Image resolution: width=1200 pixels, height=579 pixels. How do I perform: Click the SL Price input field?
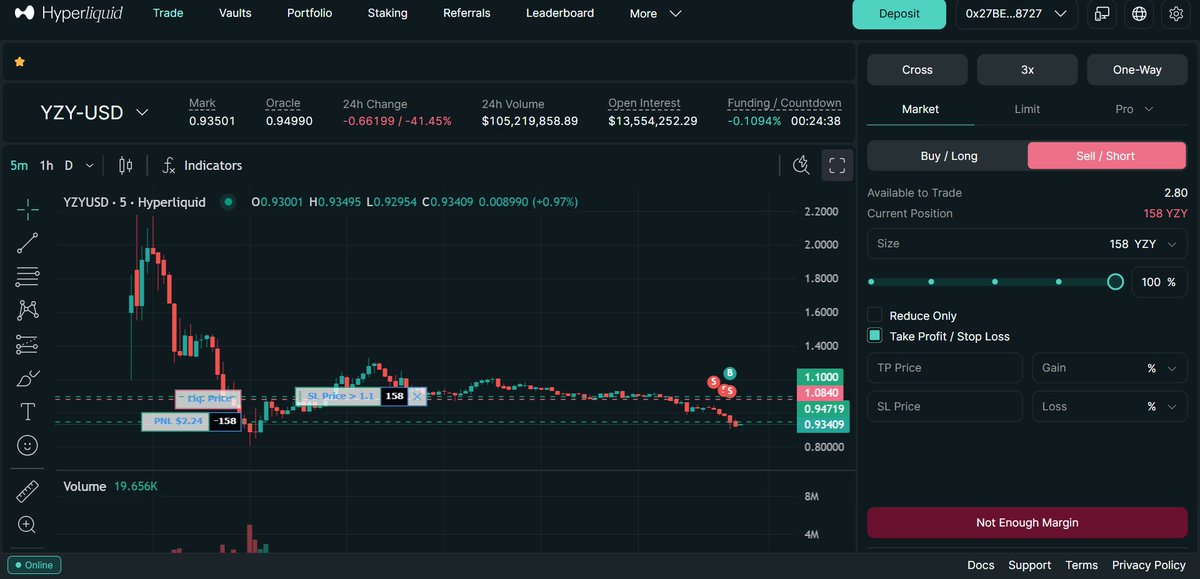point(943,406)
